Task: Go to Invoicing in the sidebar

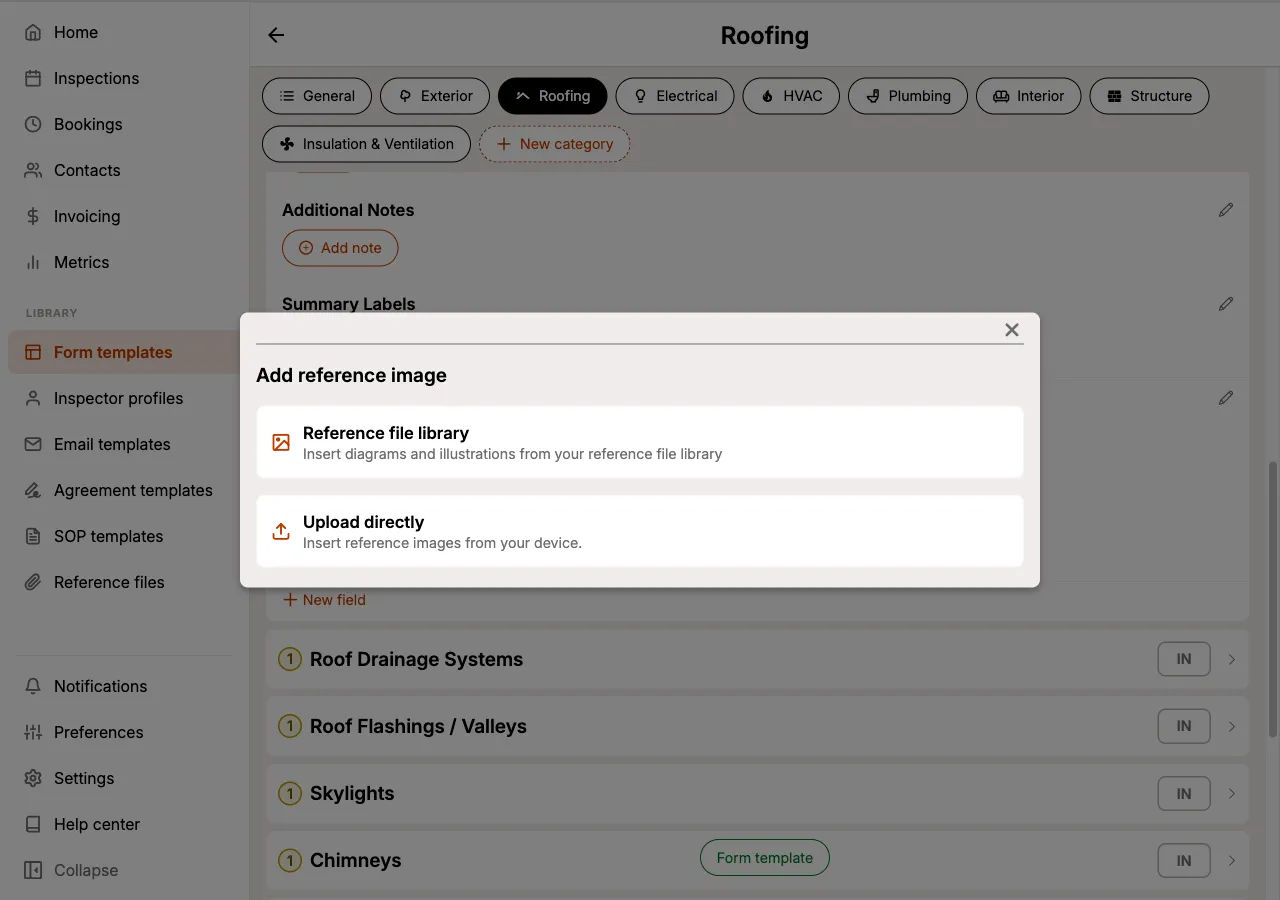Action: [x=124, y=216]
